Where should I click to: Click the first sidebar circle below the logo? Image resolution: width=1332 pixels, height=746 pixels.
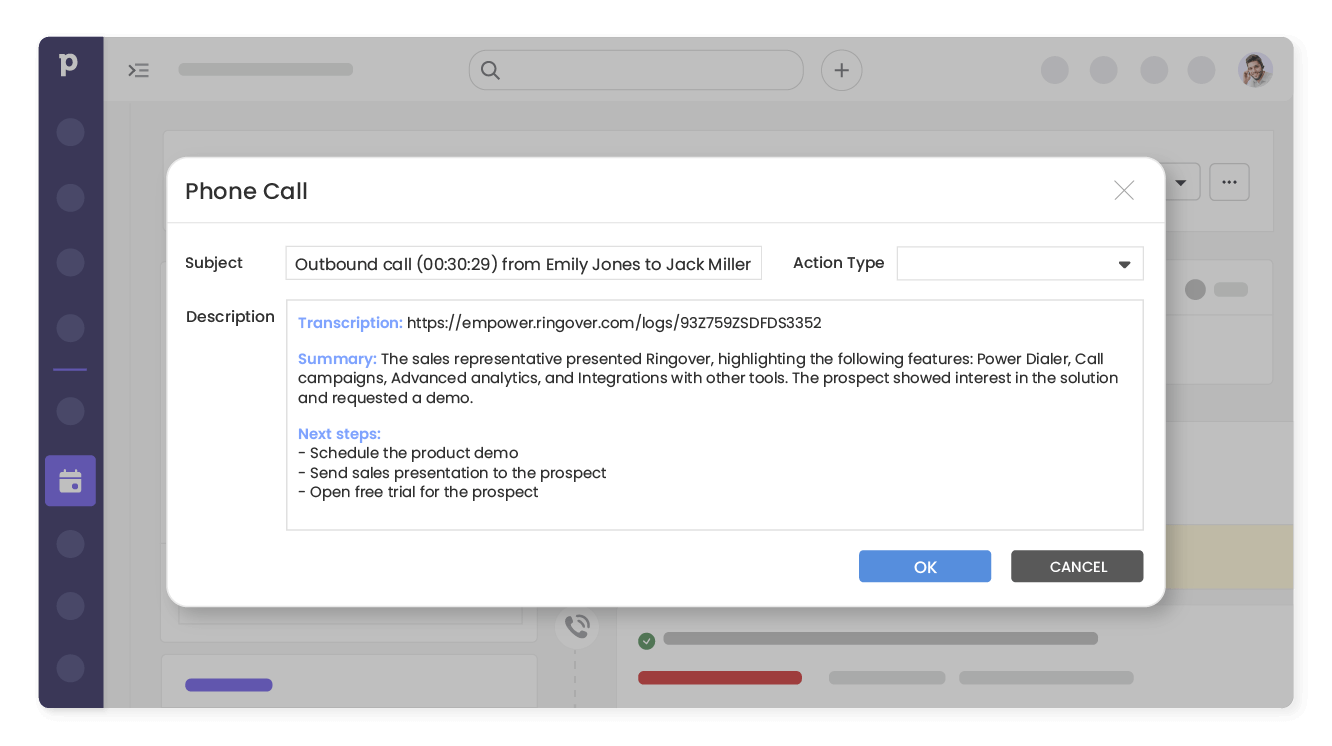[x=70, y=132]
